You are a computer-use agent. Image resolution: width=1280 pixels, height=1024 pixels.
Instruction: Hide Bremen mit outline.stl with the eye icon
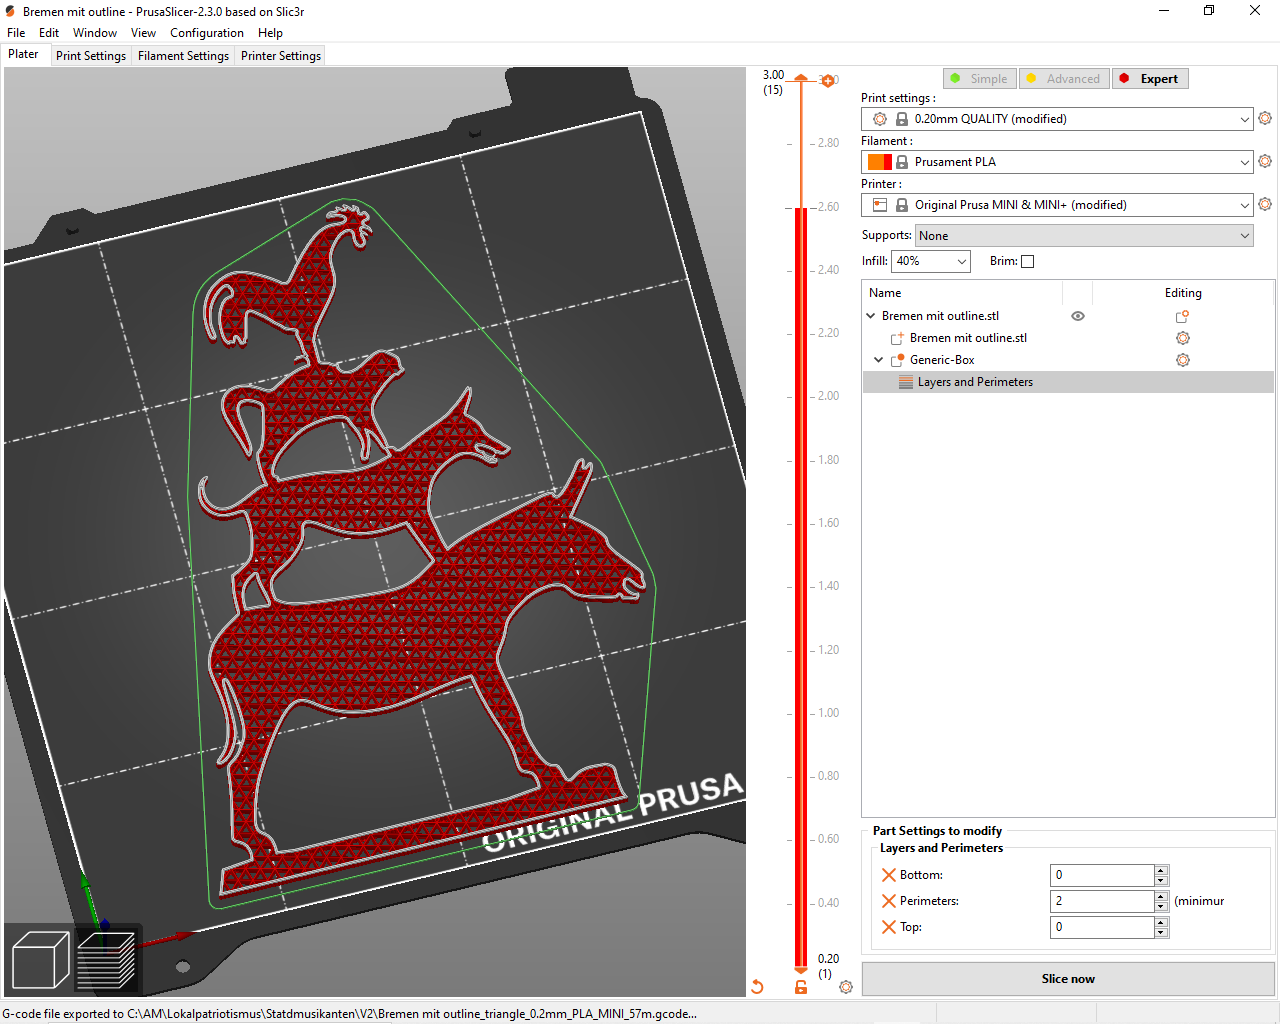tap(1078, 316)
